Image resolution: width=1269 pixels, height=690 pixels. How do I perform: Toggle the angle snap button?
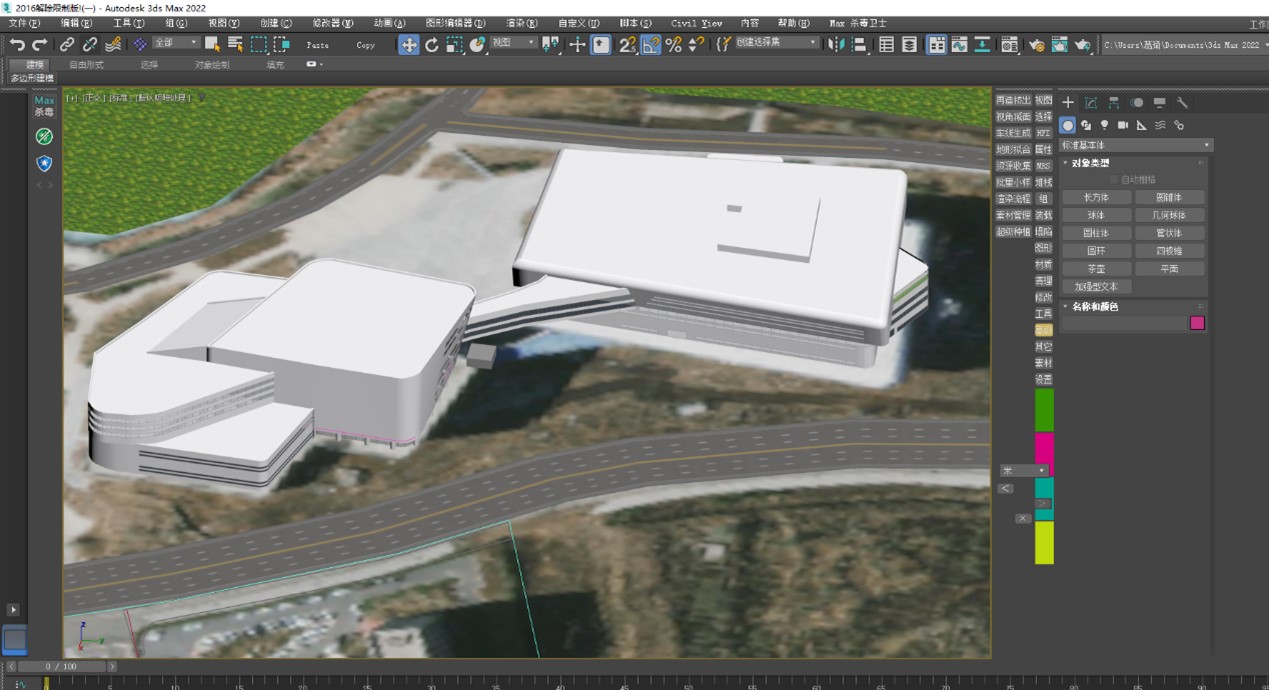(651, 45)
